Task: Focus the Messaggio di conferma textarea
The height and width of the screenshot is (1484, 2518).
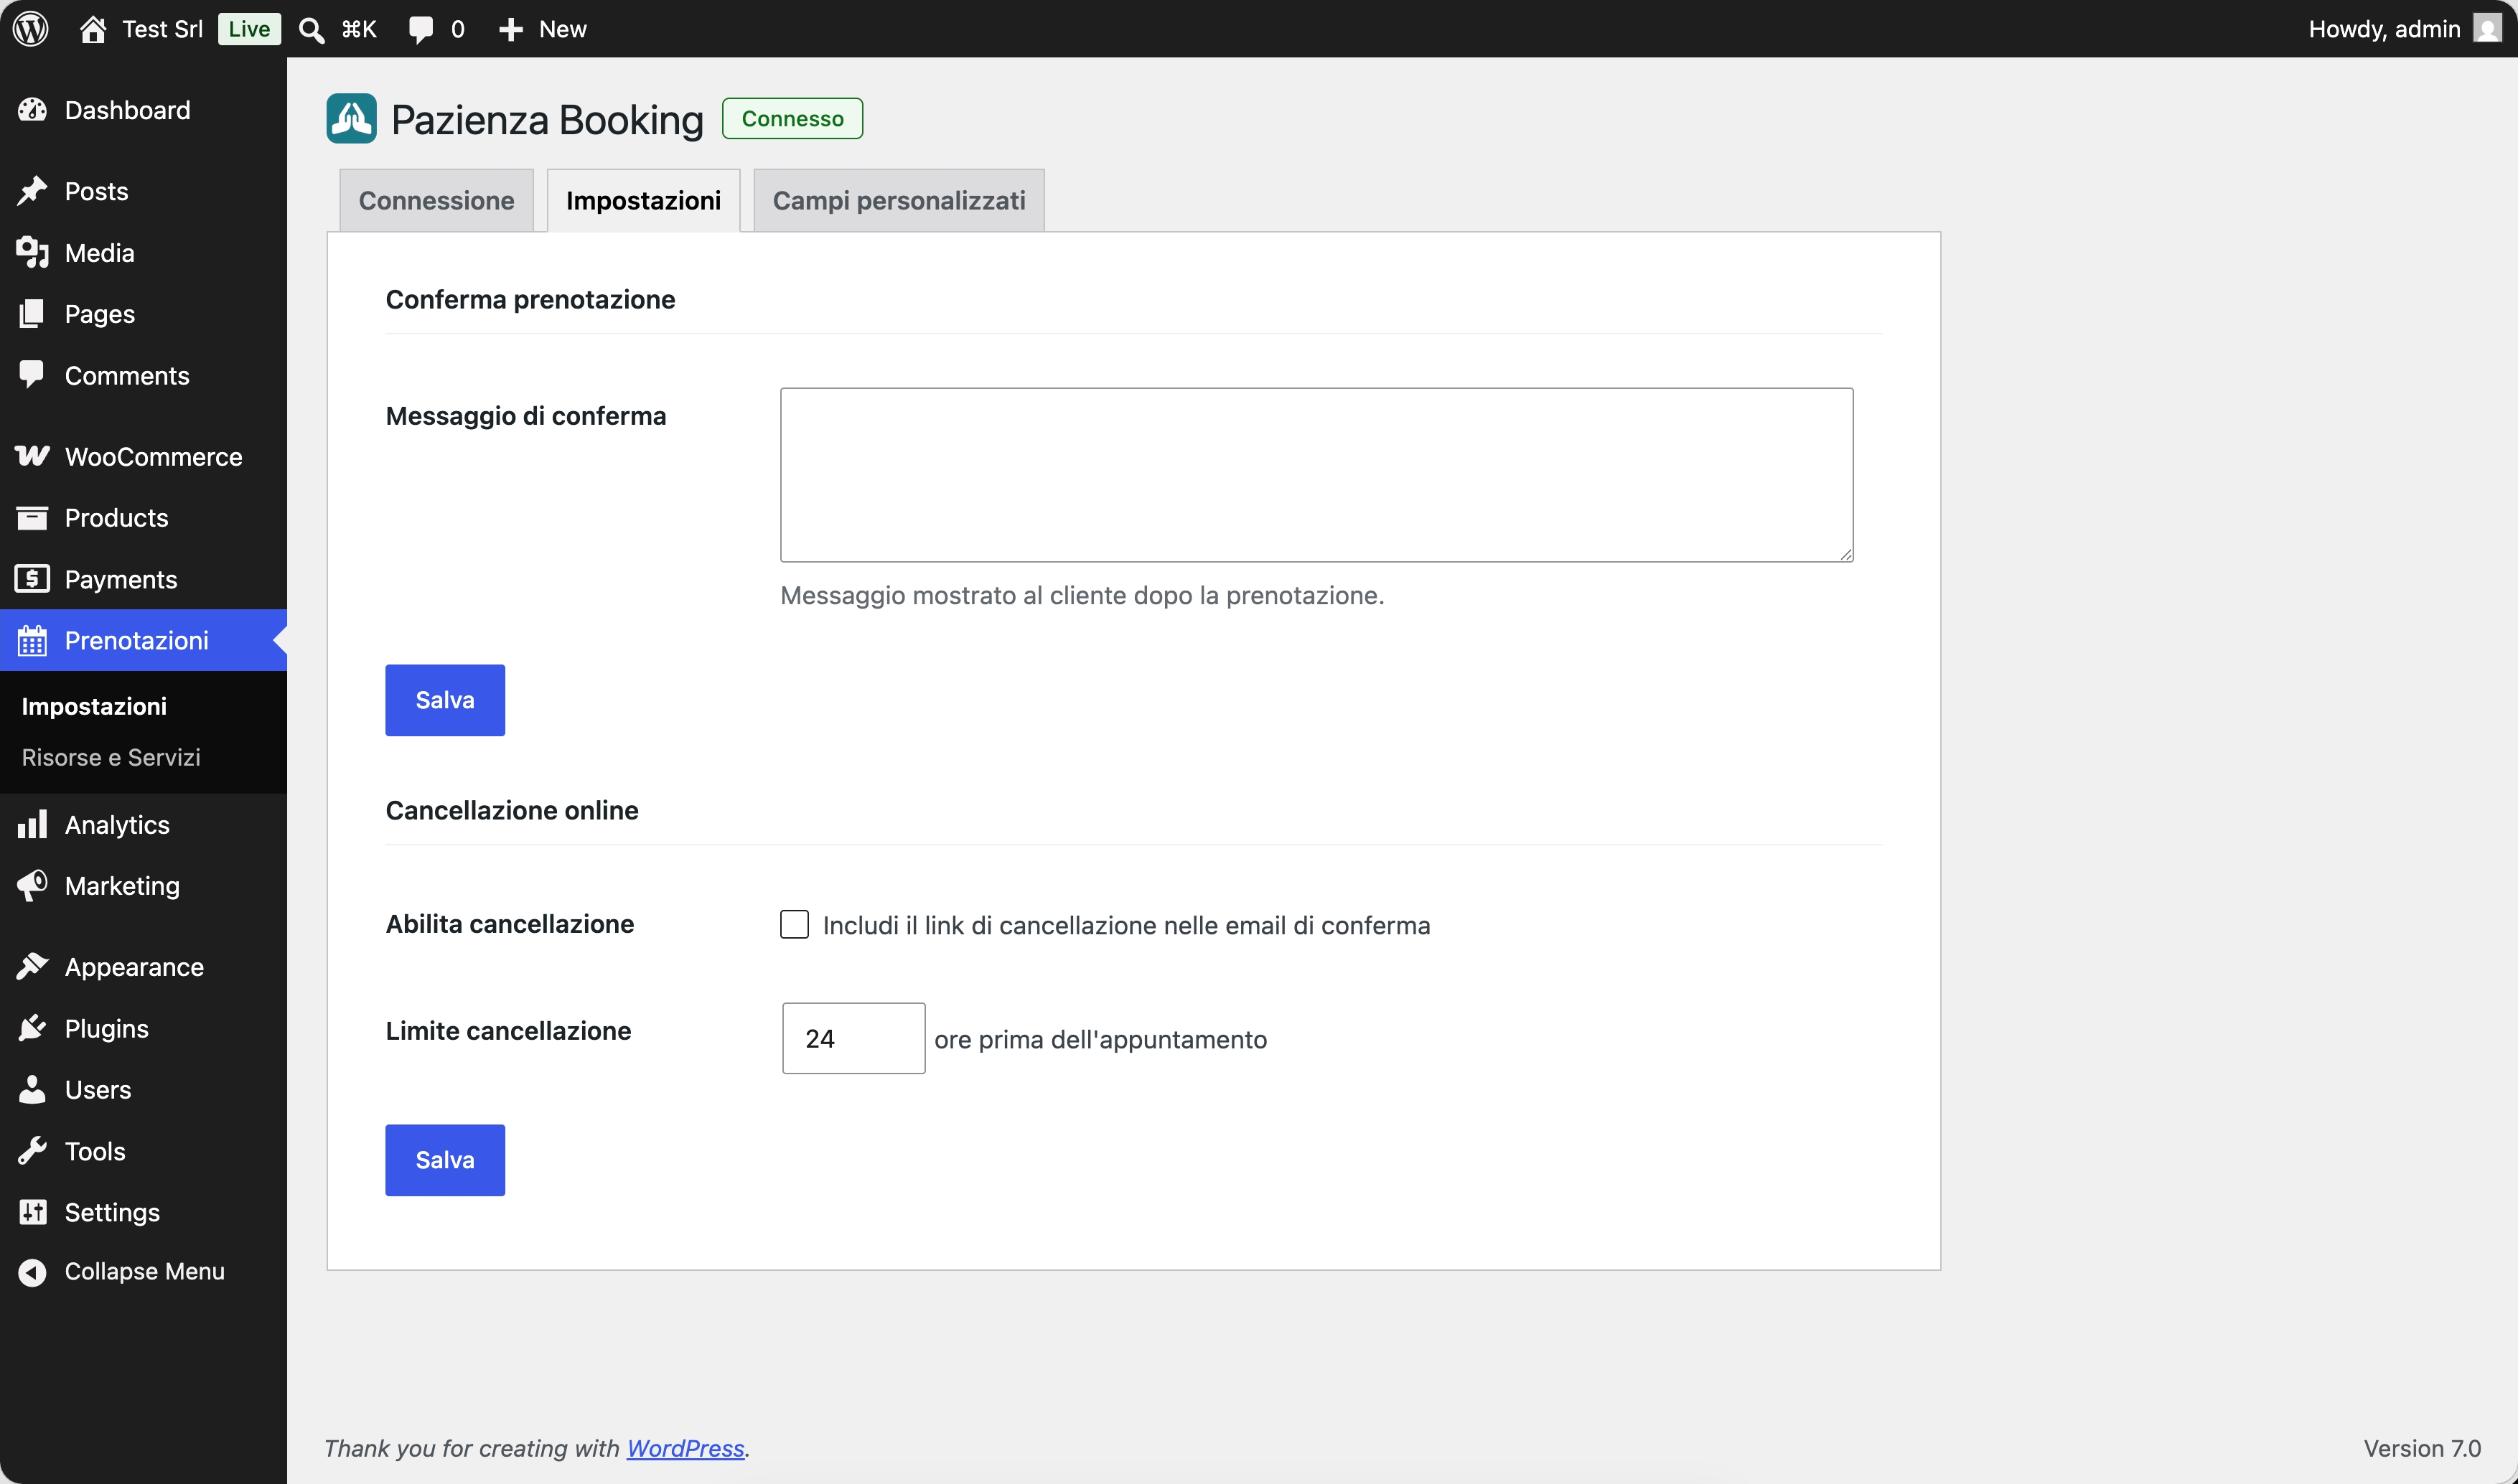Action: tap(1317, 475)
